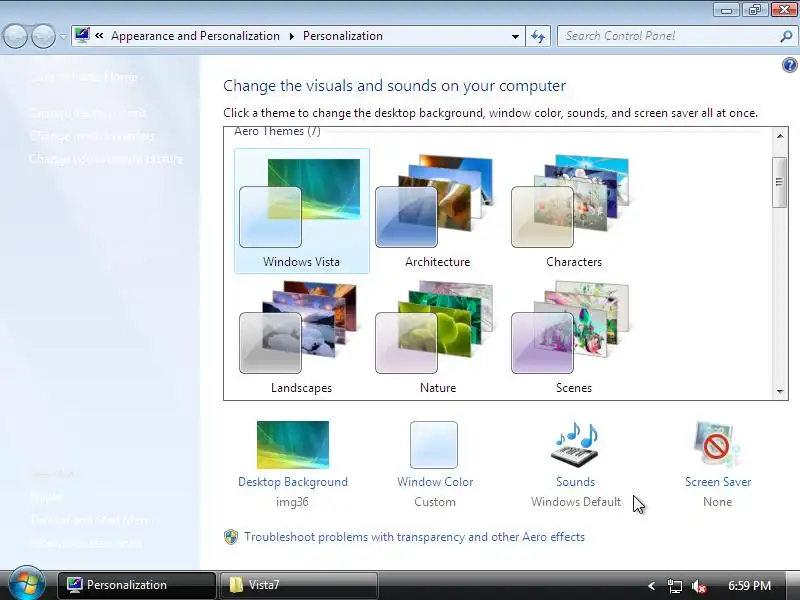Click the Screen Saver link text
Screen dimensions: 800x600
pos(718,482)
